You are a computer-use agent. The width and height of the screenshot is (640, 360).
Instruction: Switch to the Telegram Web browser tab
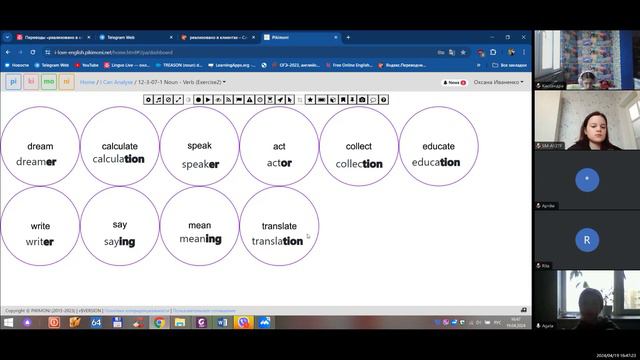pyautogui.click(x=135, y=37)
